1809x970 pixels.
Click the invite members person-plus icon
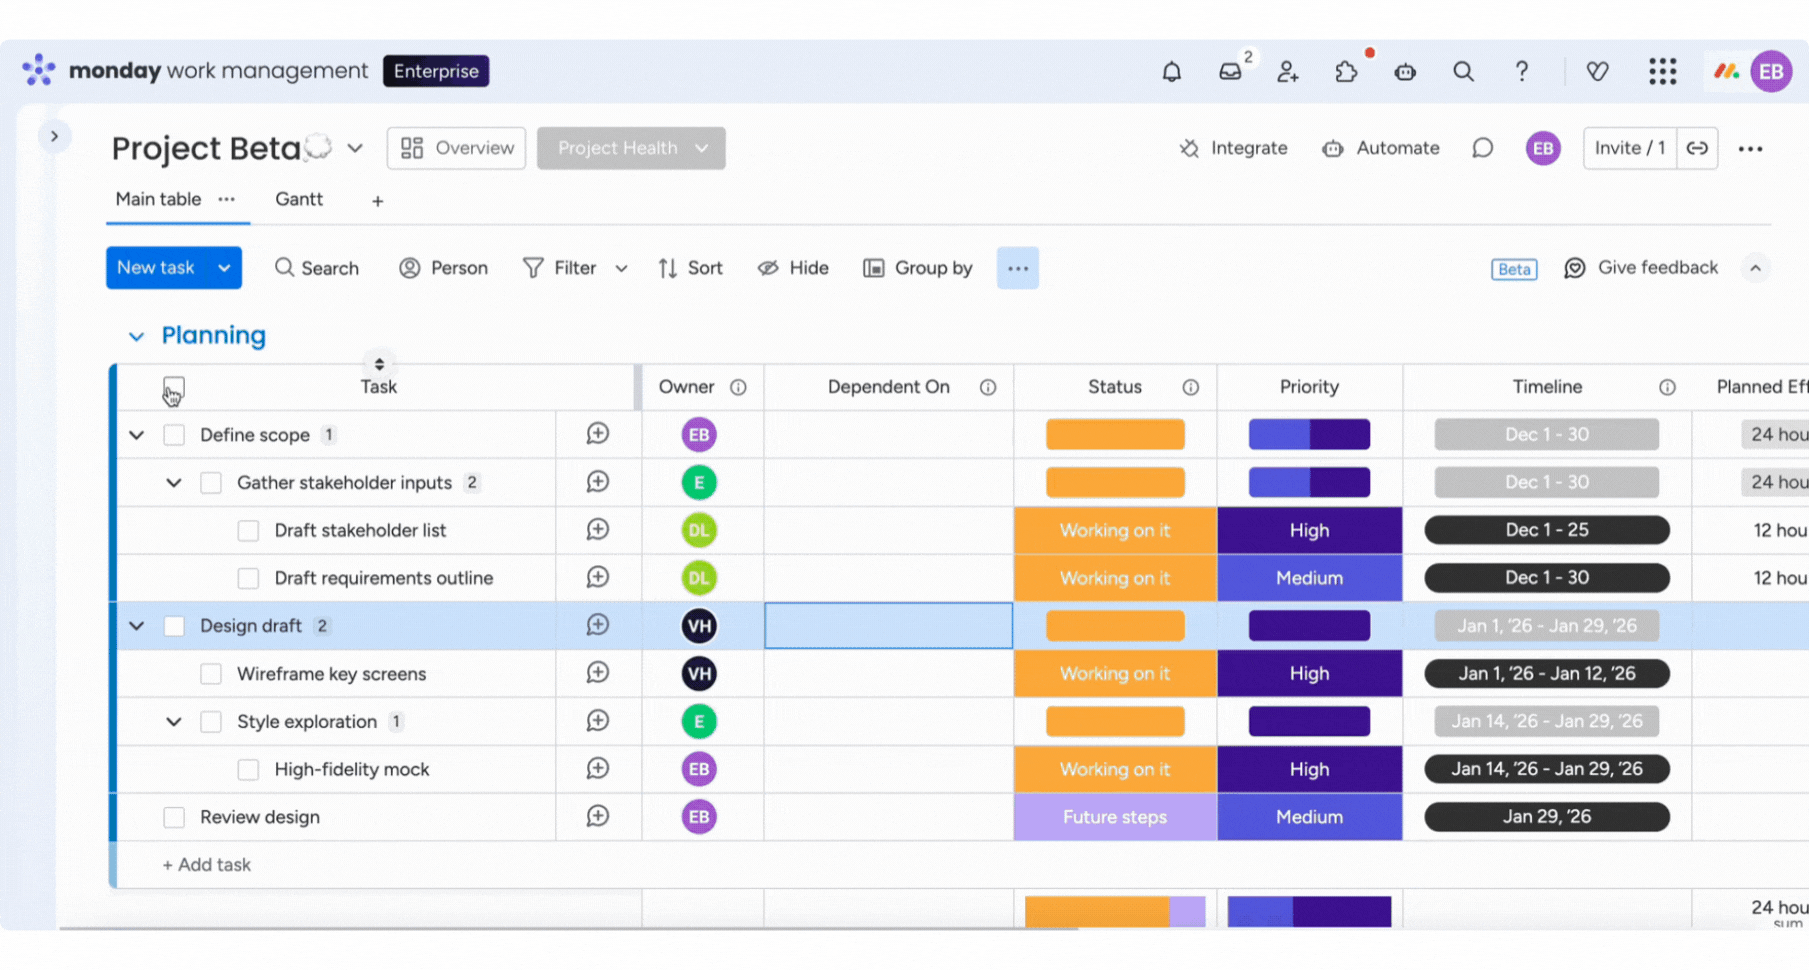(1288, 72)
